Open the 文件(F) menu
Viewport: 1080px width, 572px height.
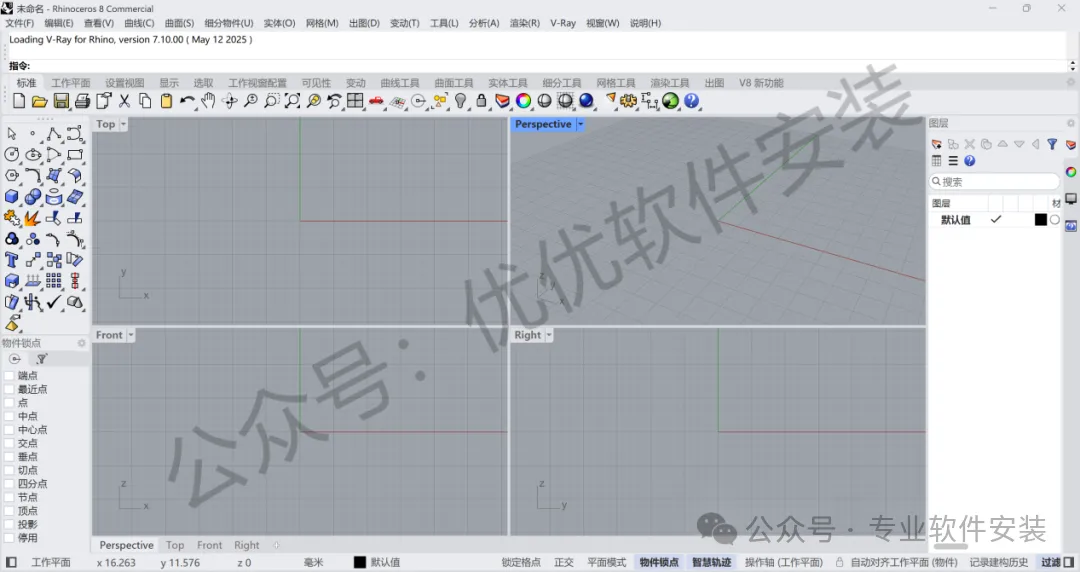(19, 23)
